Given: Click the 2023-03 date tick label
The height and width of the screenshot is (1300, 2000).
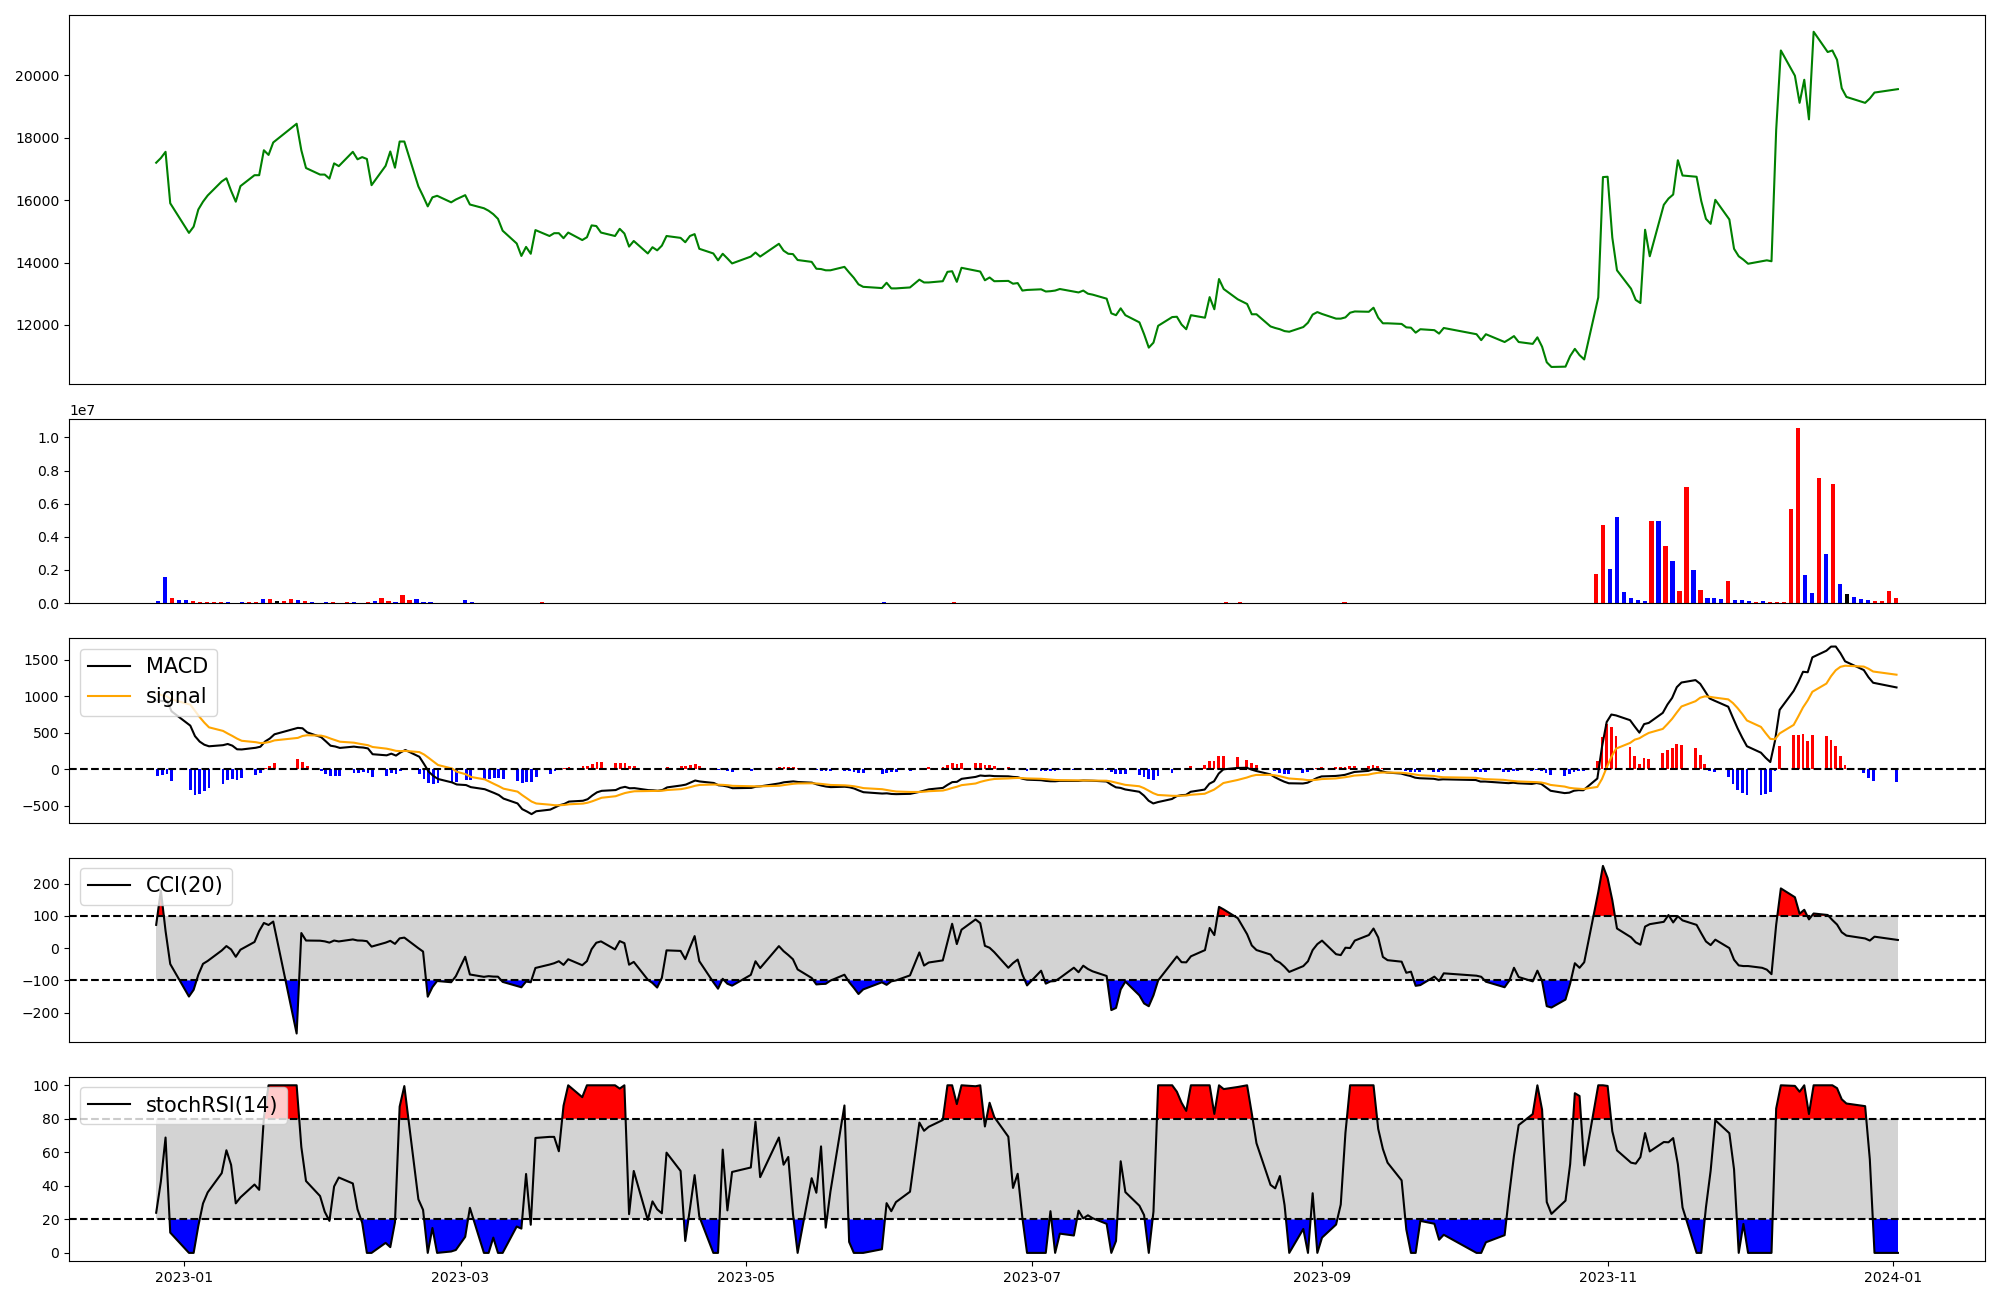Looking at the screenshot, I should tap(461, 1277).
